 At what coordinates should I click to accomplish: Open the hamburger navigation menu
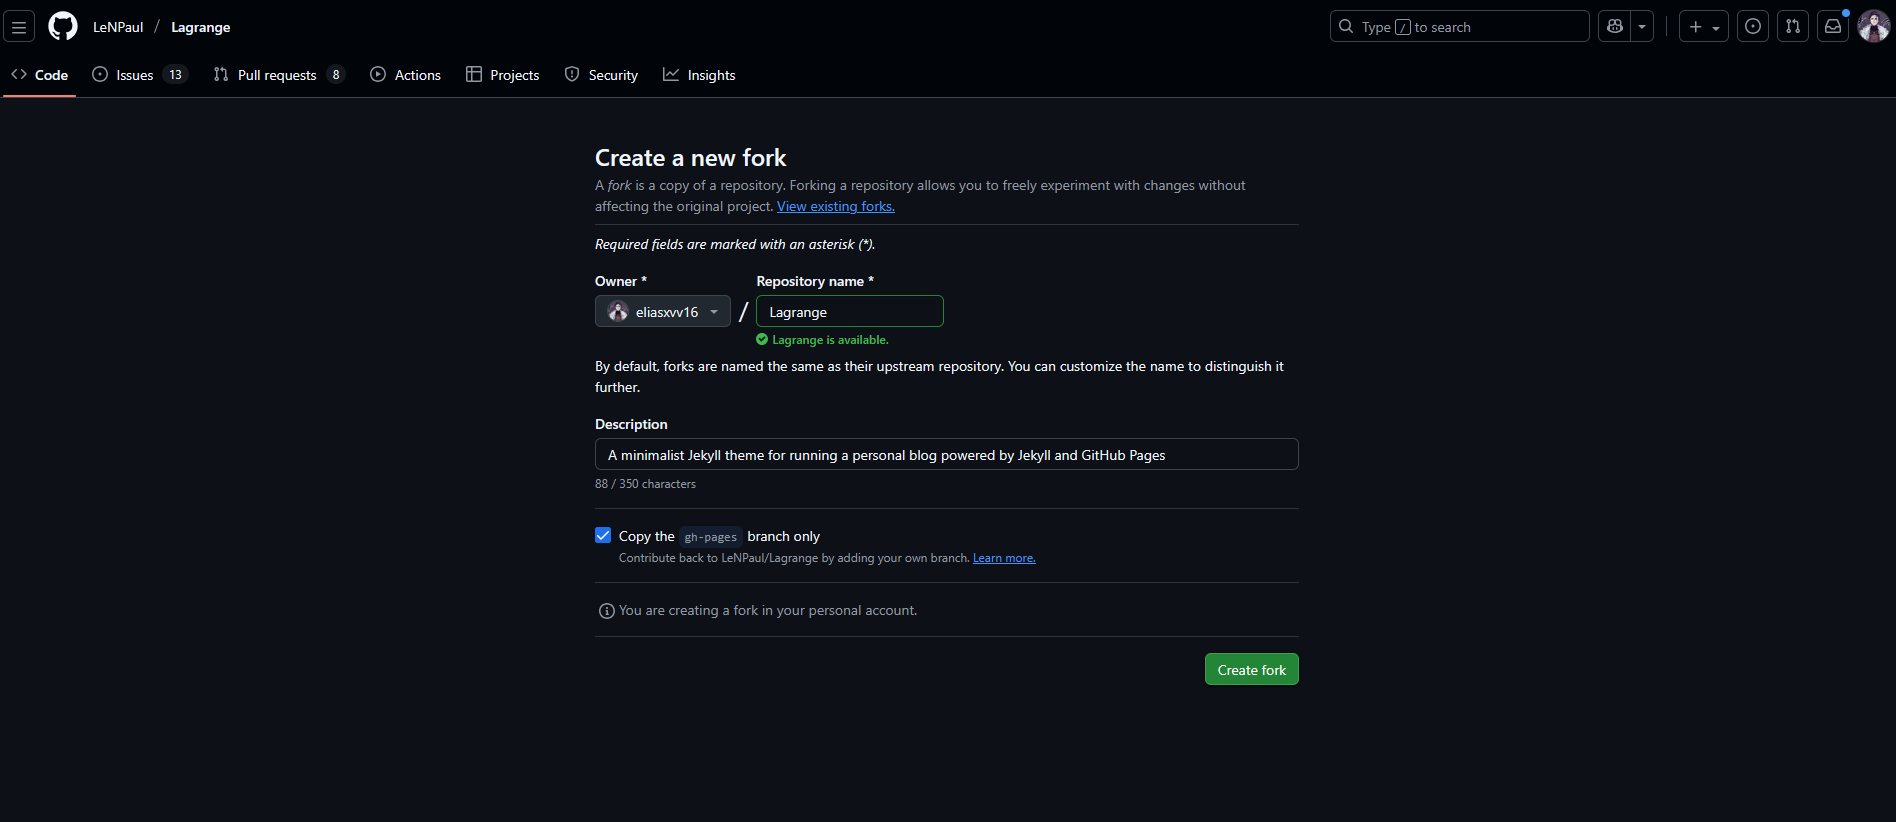point(19,27)
